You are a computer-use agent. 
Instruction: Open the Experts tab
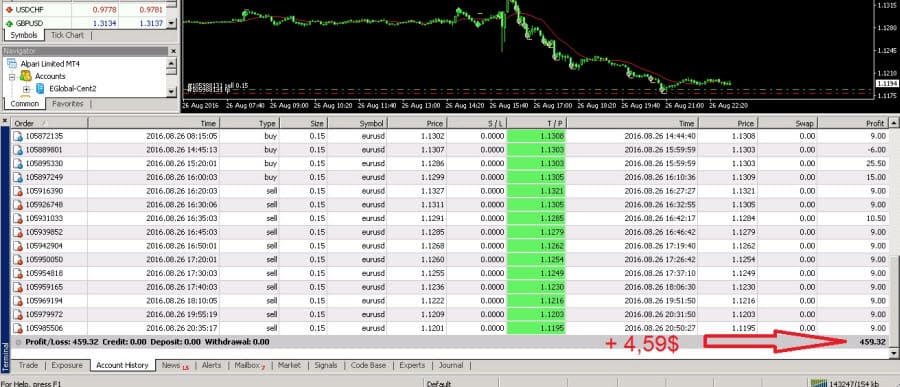(412, 365)
